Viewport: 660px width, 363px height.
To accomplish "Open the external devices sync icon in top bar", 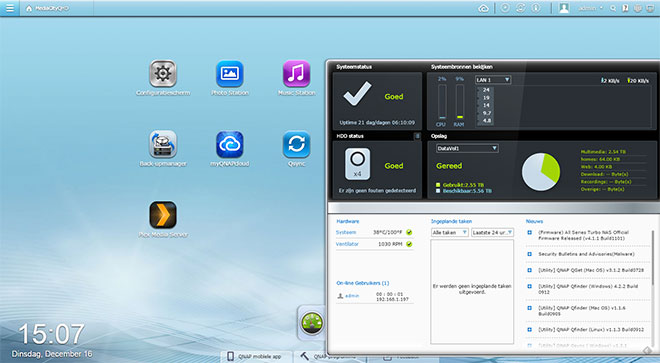I will pos(521,8).
